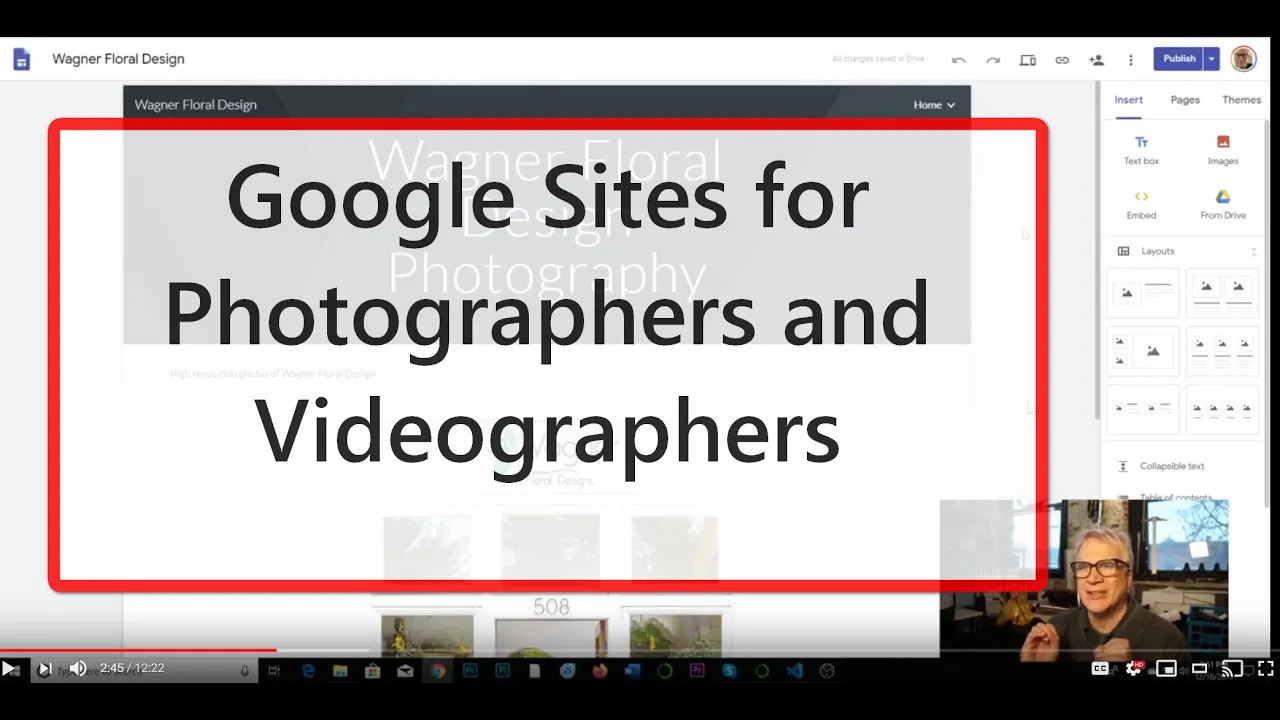Click the page canvas vertical scrollbar
This screenshot has height=720, width=1280.
pos(1098,250)
